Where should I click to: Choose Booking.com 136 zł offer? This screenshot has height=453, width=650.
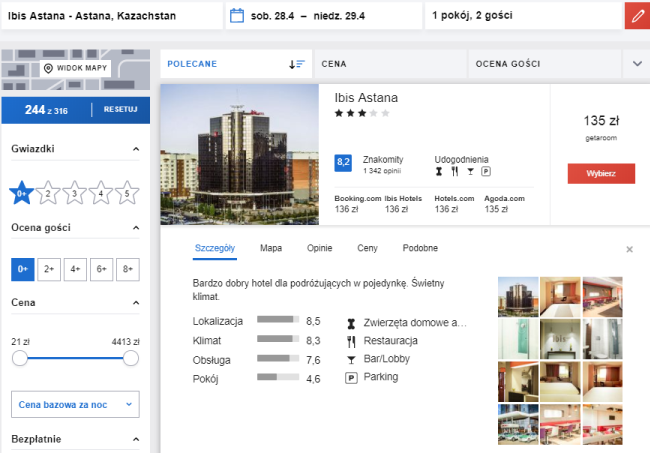click(357, 204)
